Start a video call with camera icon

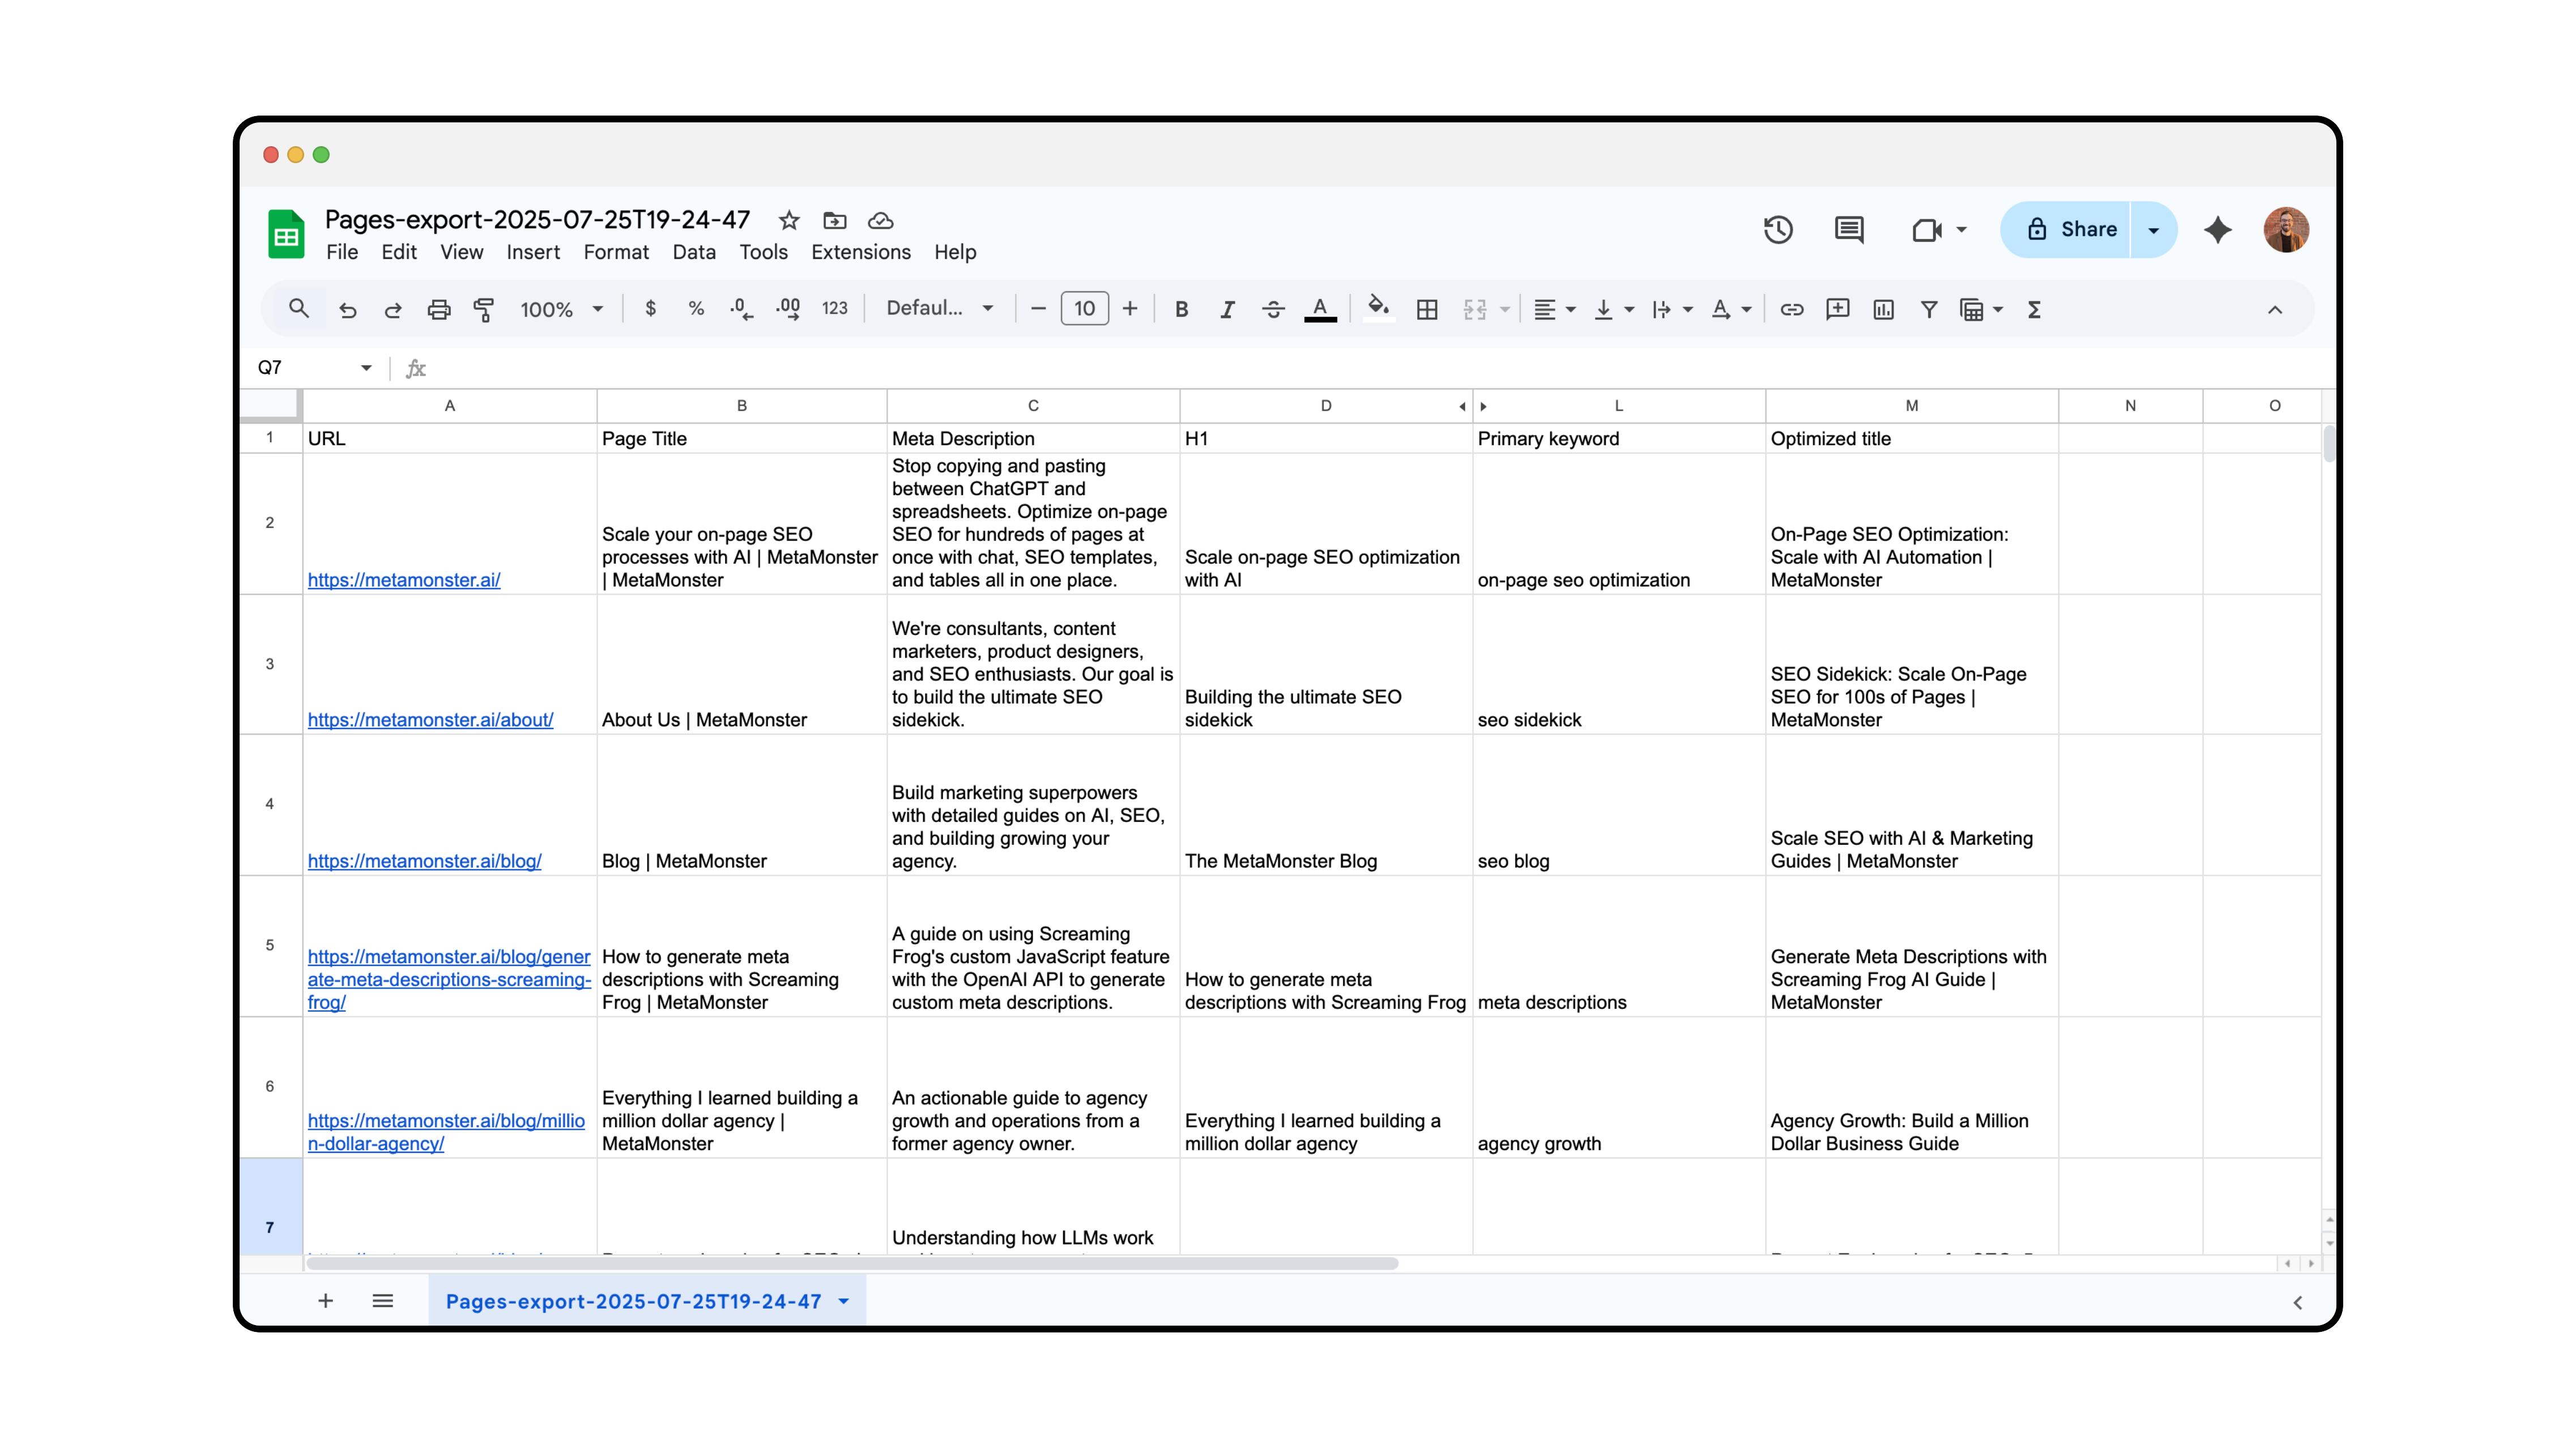pyautogui.click(x=1927, y=230)
